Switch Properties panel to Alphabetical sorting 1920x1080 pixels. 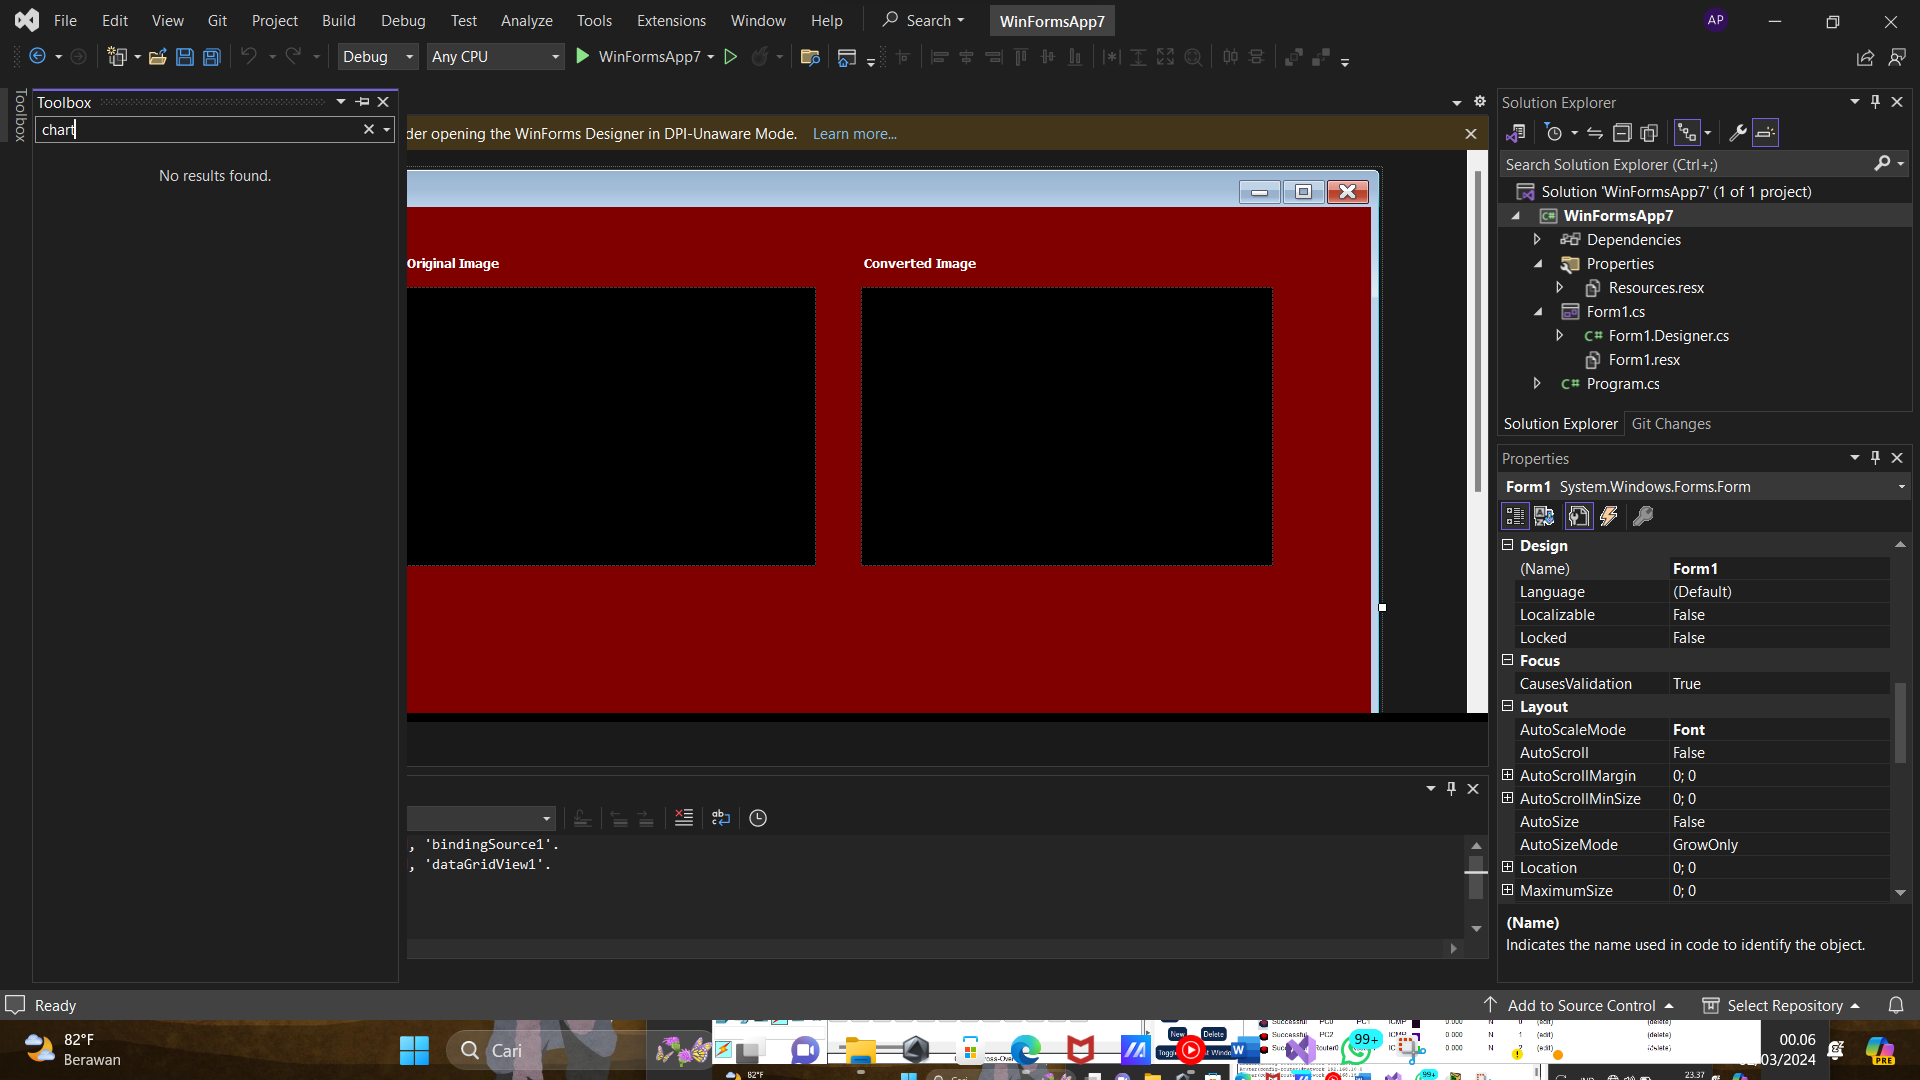point(1543,516)
